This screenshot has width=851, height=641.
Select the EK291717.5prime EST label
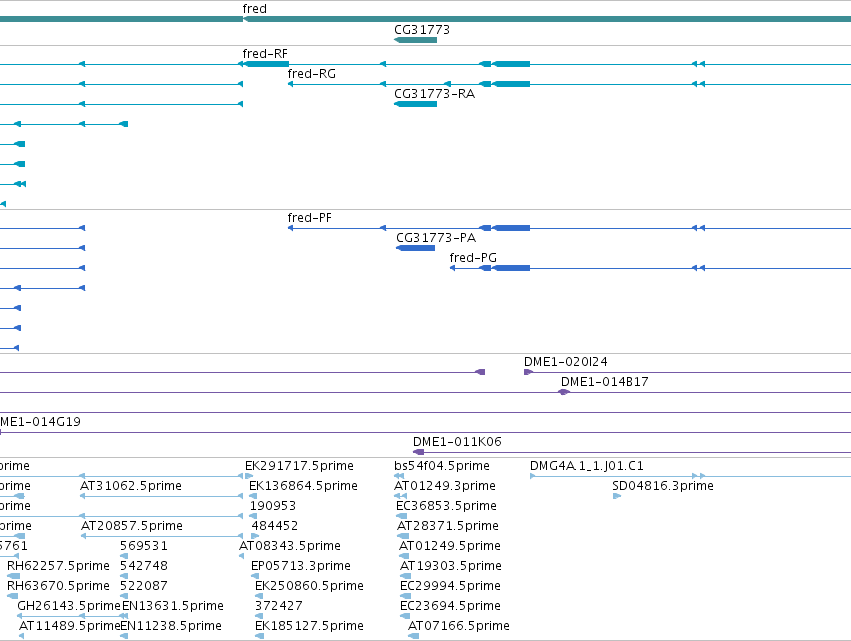click(x=299, y=466)
